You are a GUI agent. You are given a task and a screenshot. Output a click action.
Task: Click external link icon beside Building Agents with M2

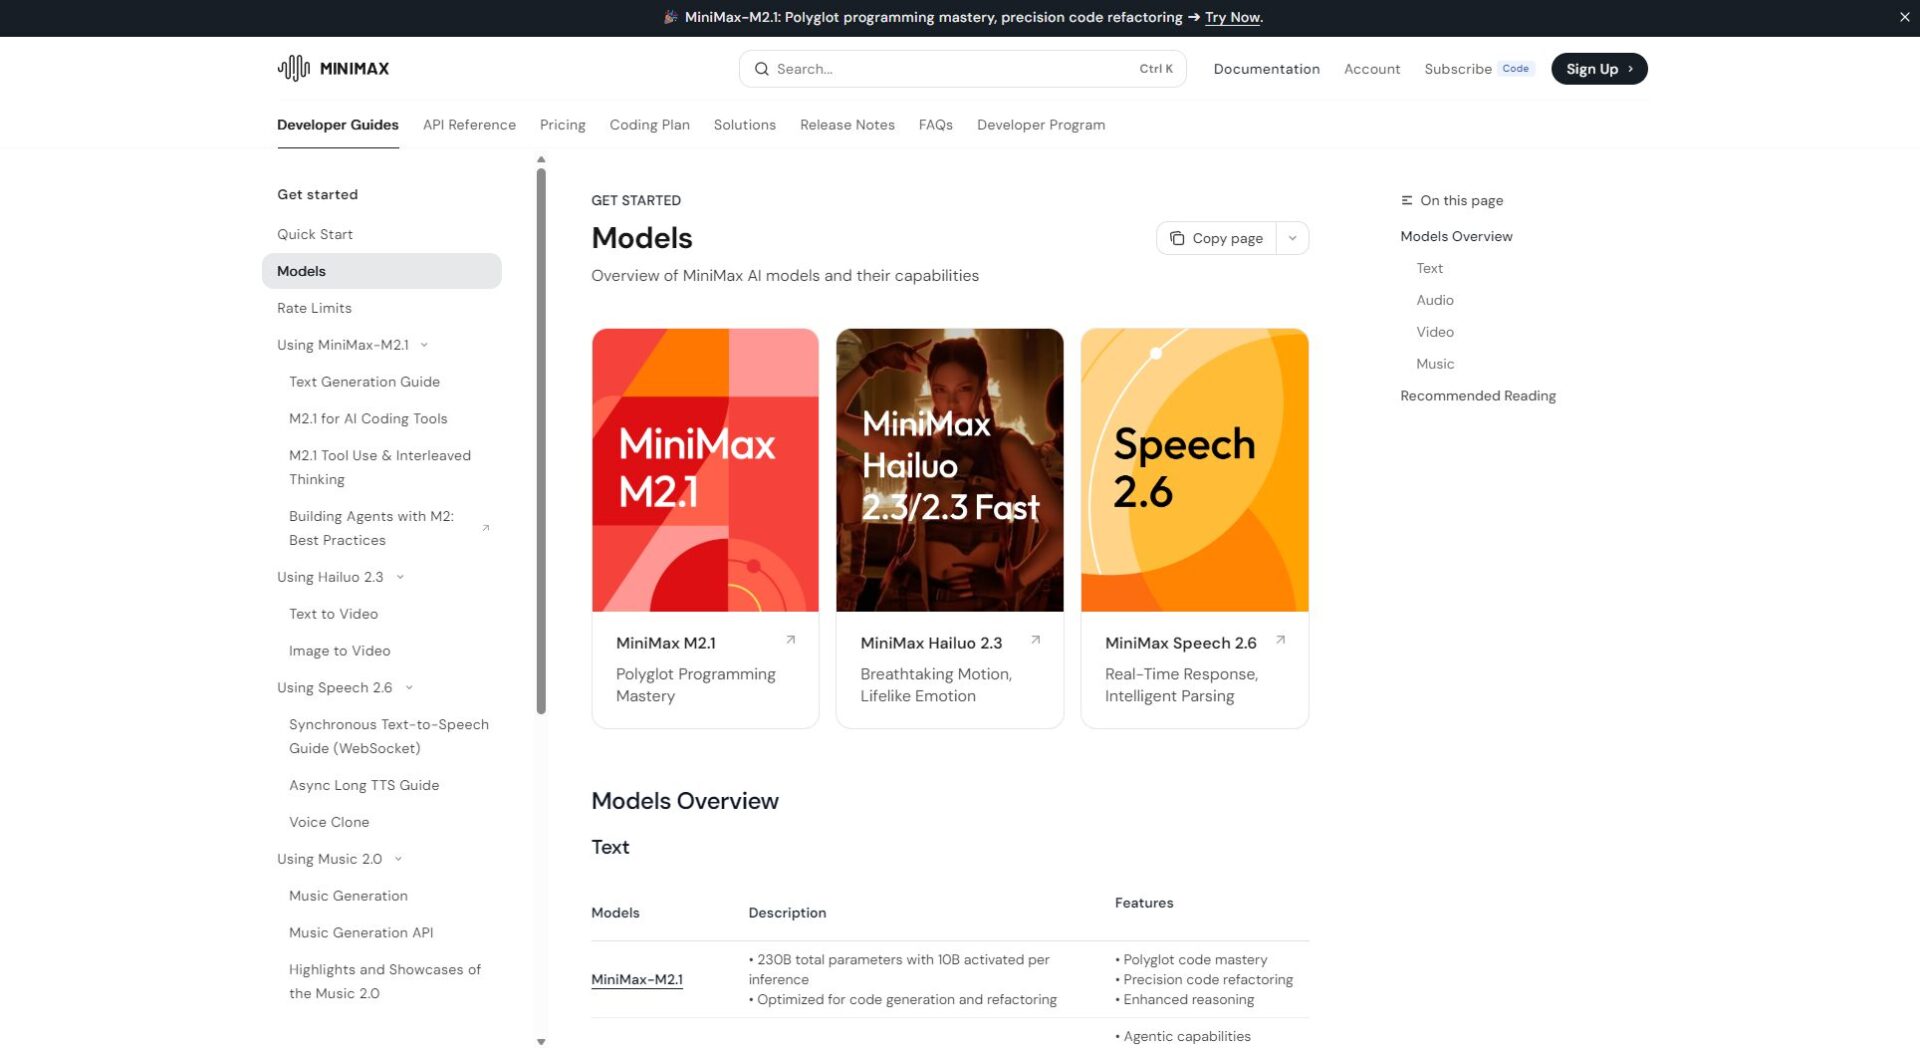click(486, 528)
